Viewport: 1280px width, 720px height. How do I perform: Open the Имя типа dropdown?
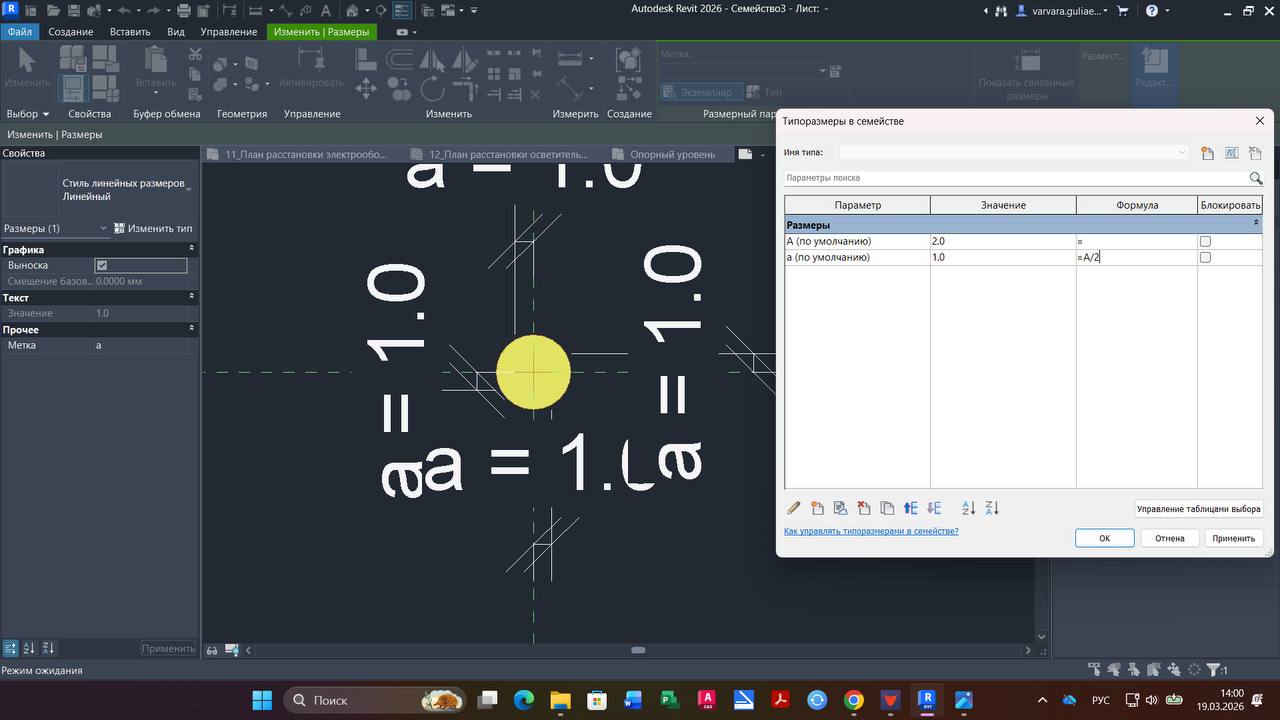1182,153
